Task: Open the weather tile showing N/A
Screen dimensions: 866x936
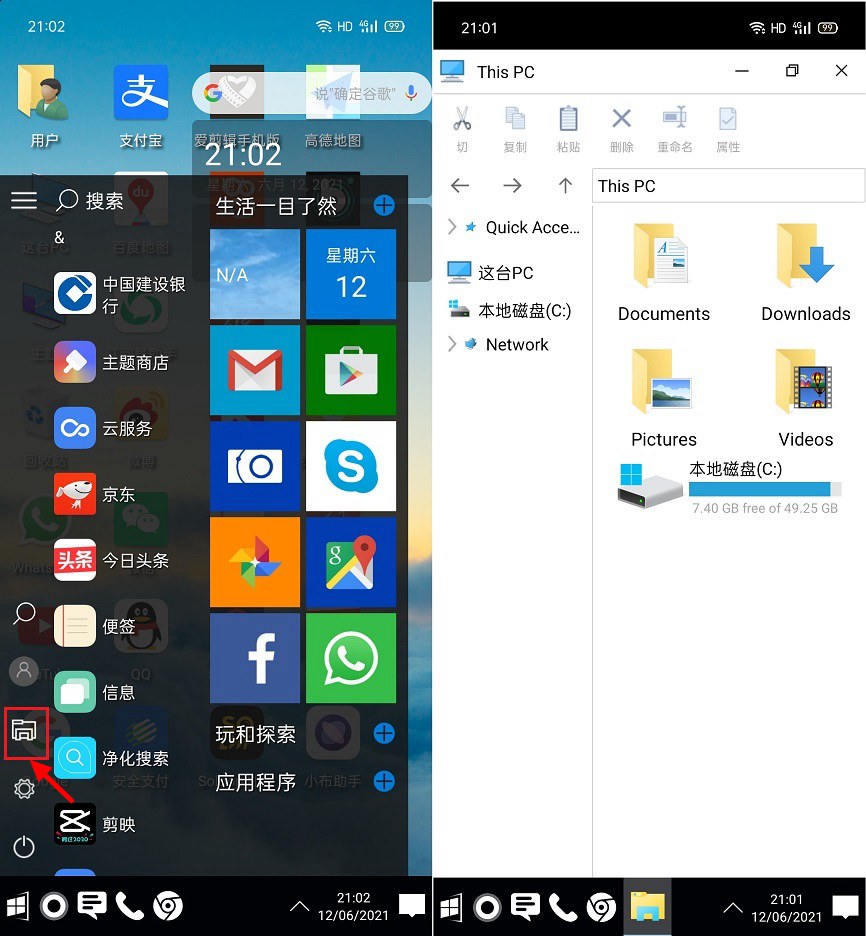Action: tap(255, 274)
